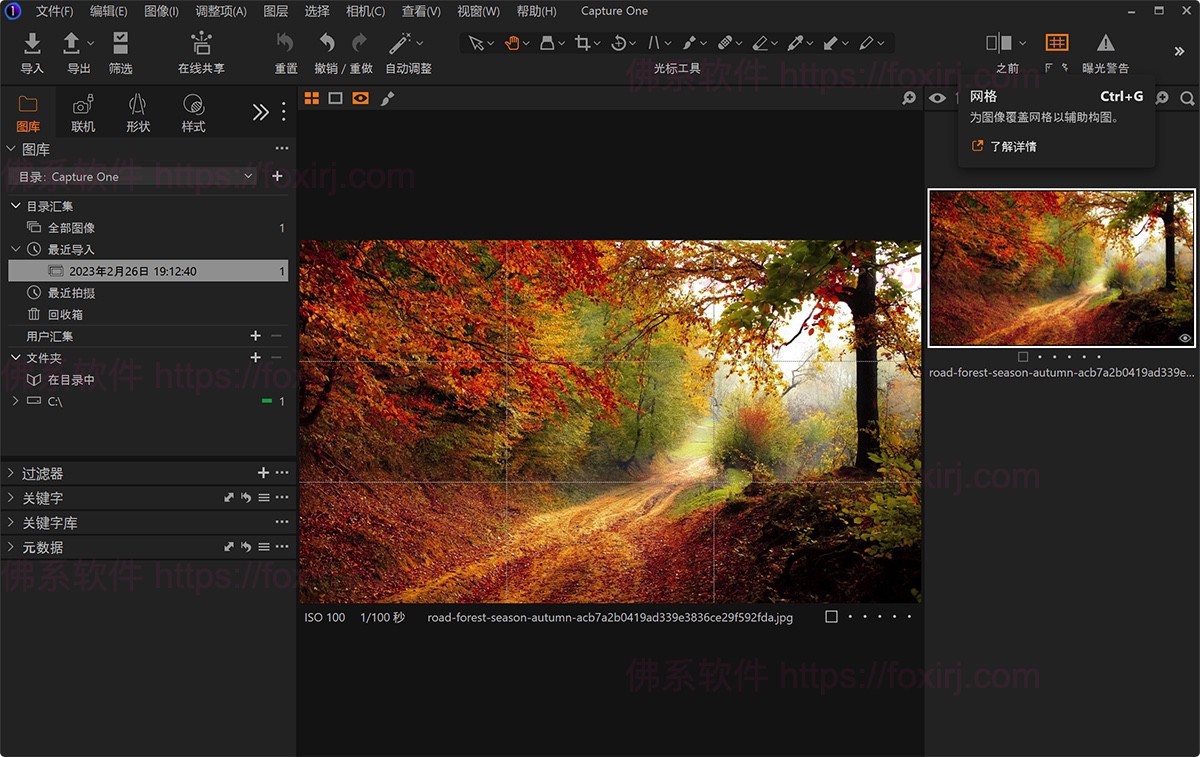This screenshot has width=1200, height=757.
Task: Activate the white balance eyedropper tool
Action: pos(798,43)
